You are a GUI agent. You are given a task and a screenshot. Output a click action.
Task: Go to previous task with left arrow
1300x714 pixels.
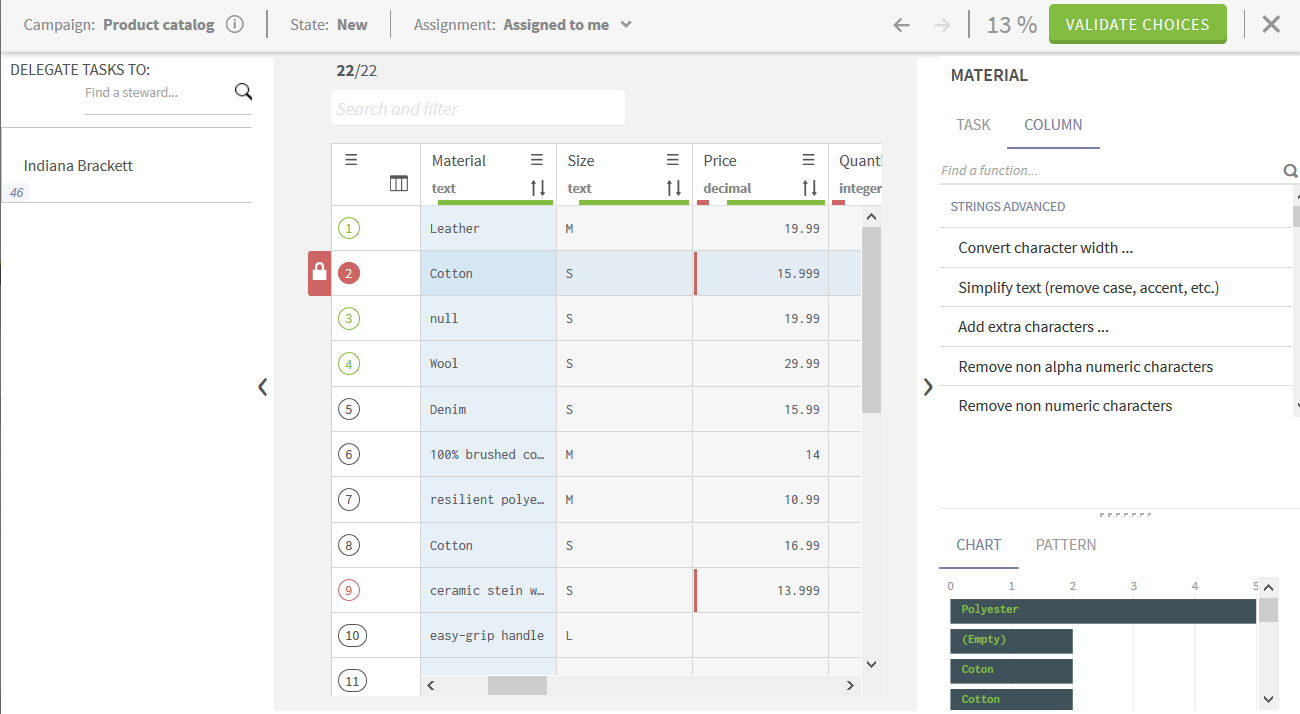[x=901, y=25]
